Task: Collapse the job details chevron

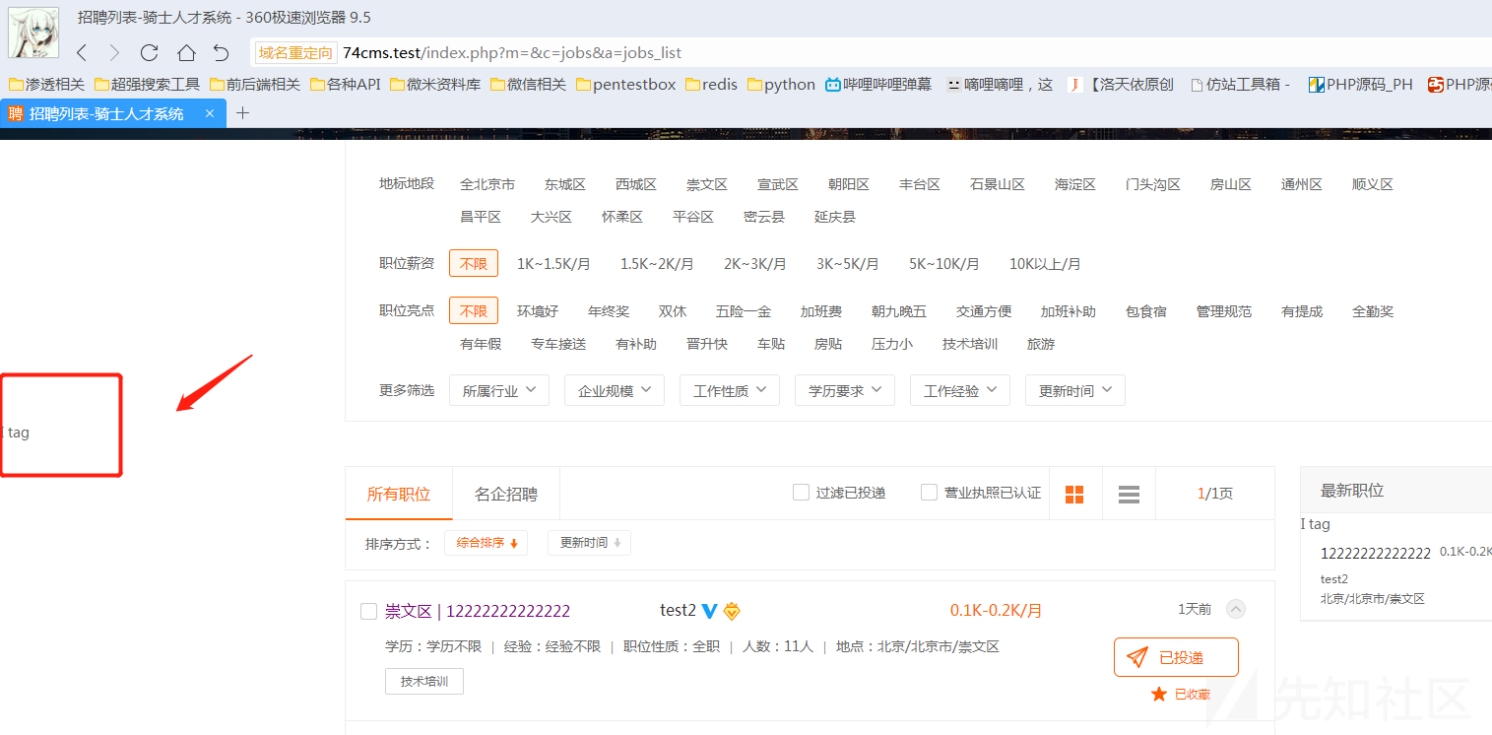Action: [x=1236, y=609]
